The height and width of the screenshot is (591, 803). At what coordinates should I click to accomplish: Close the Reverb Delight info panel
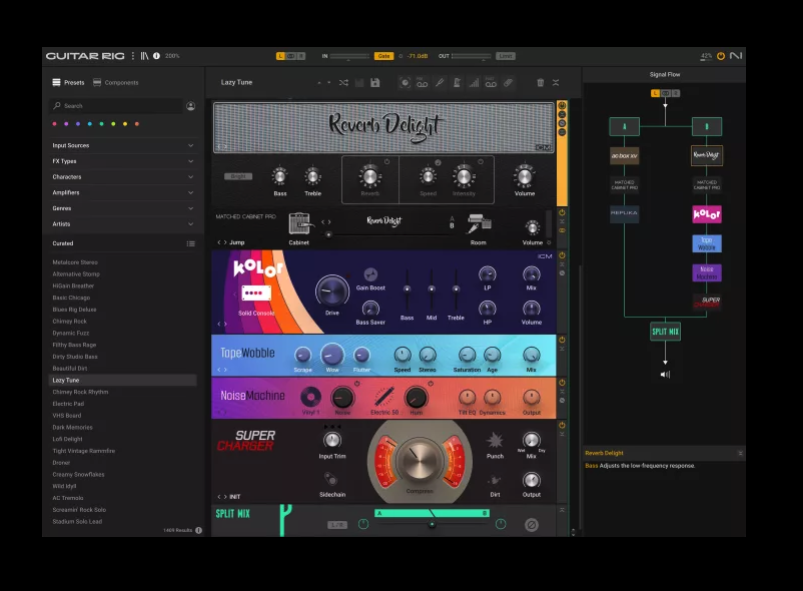click(x=740, y=453)
